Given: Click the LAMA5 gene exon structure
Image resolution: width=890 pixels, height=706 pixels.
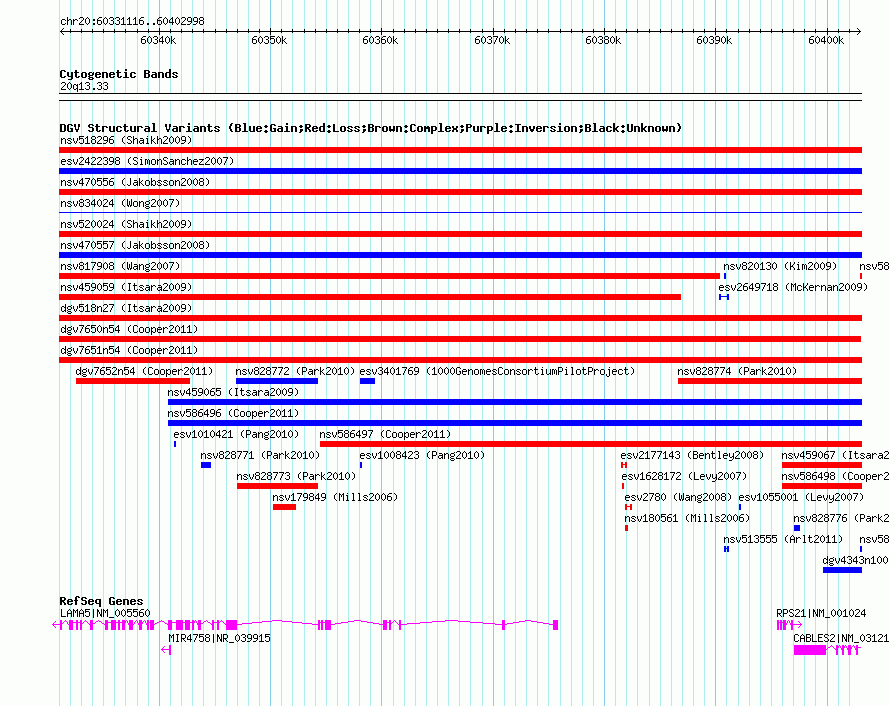Looking at the screenshot, I should pyautogui.click(x=305, y=625).
